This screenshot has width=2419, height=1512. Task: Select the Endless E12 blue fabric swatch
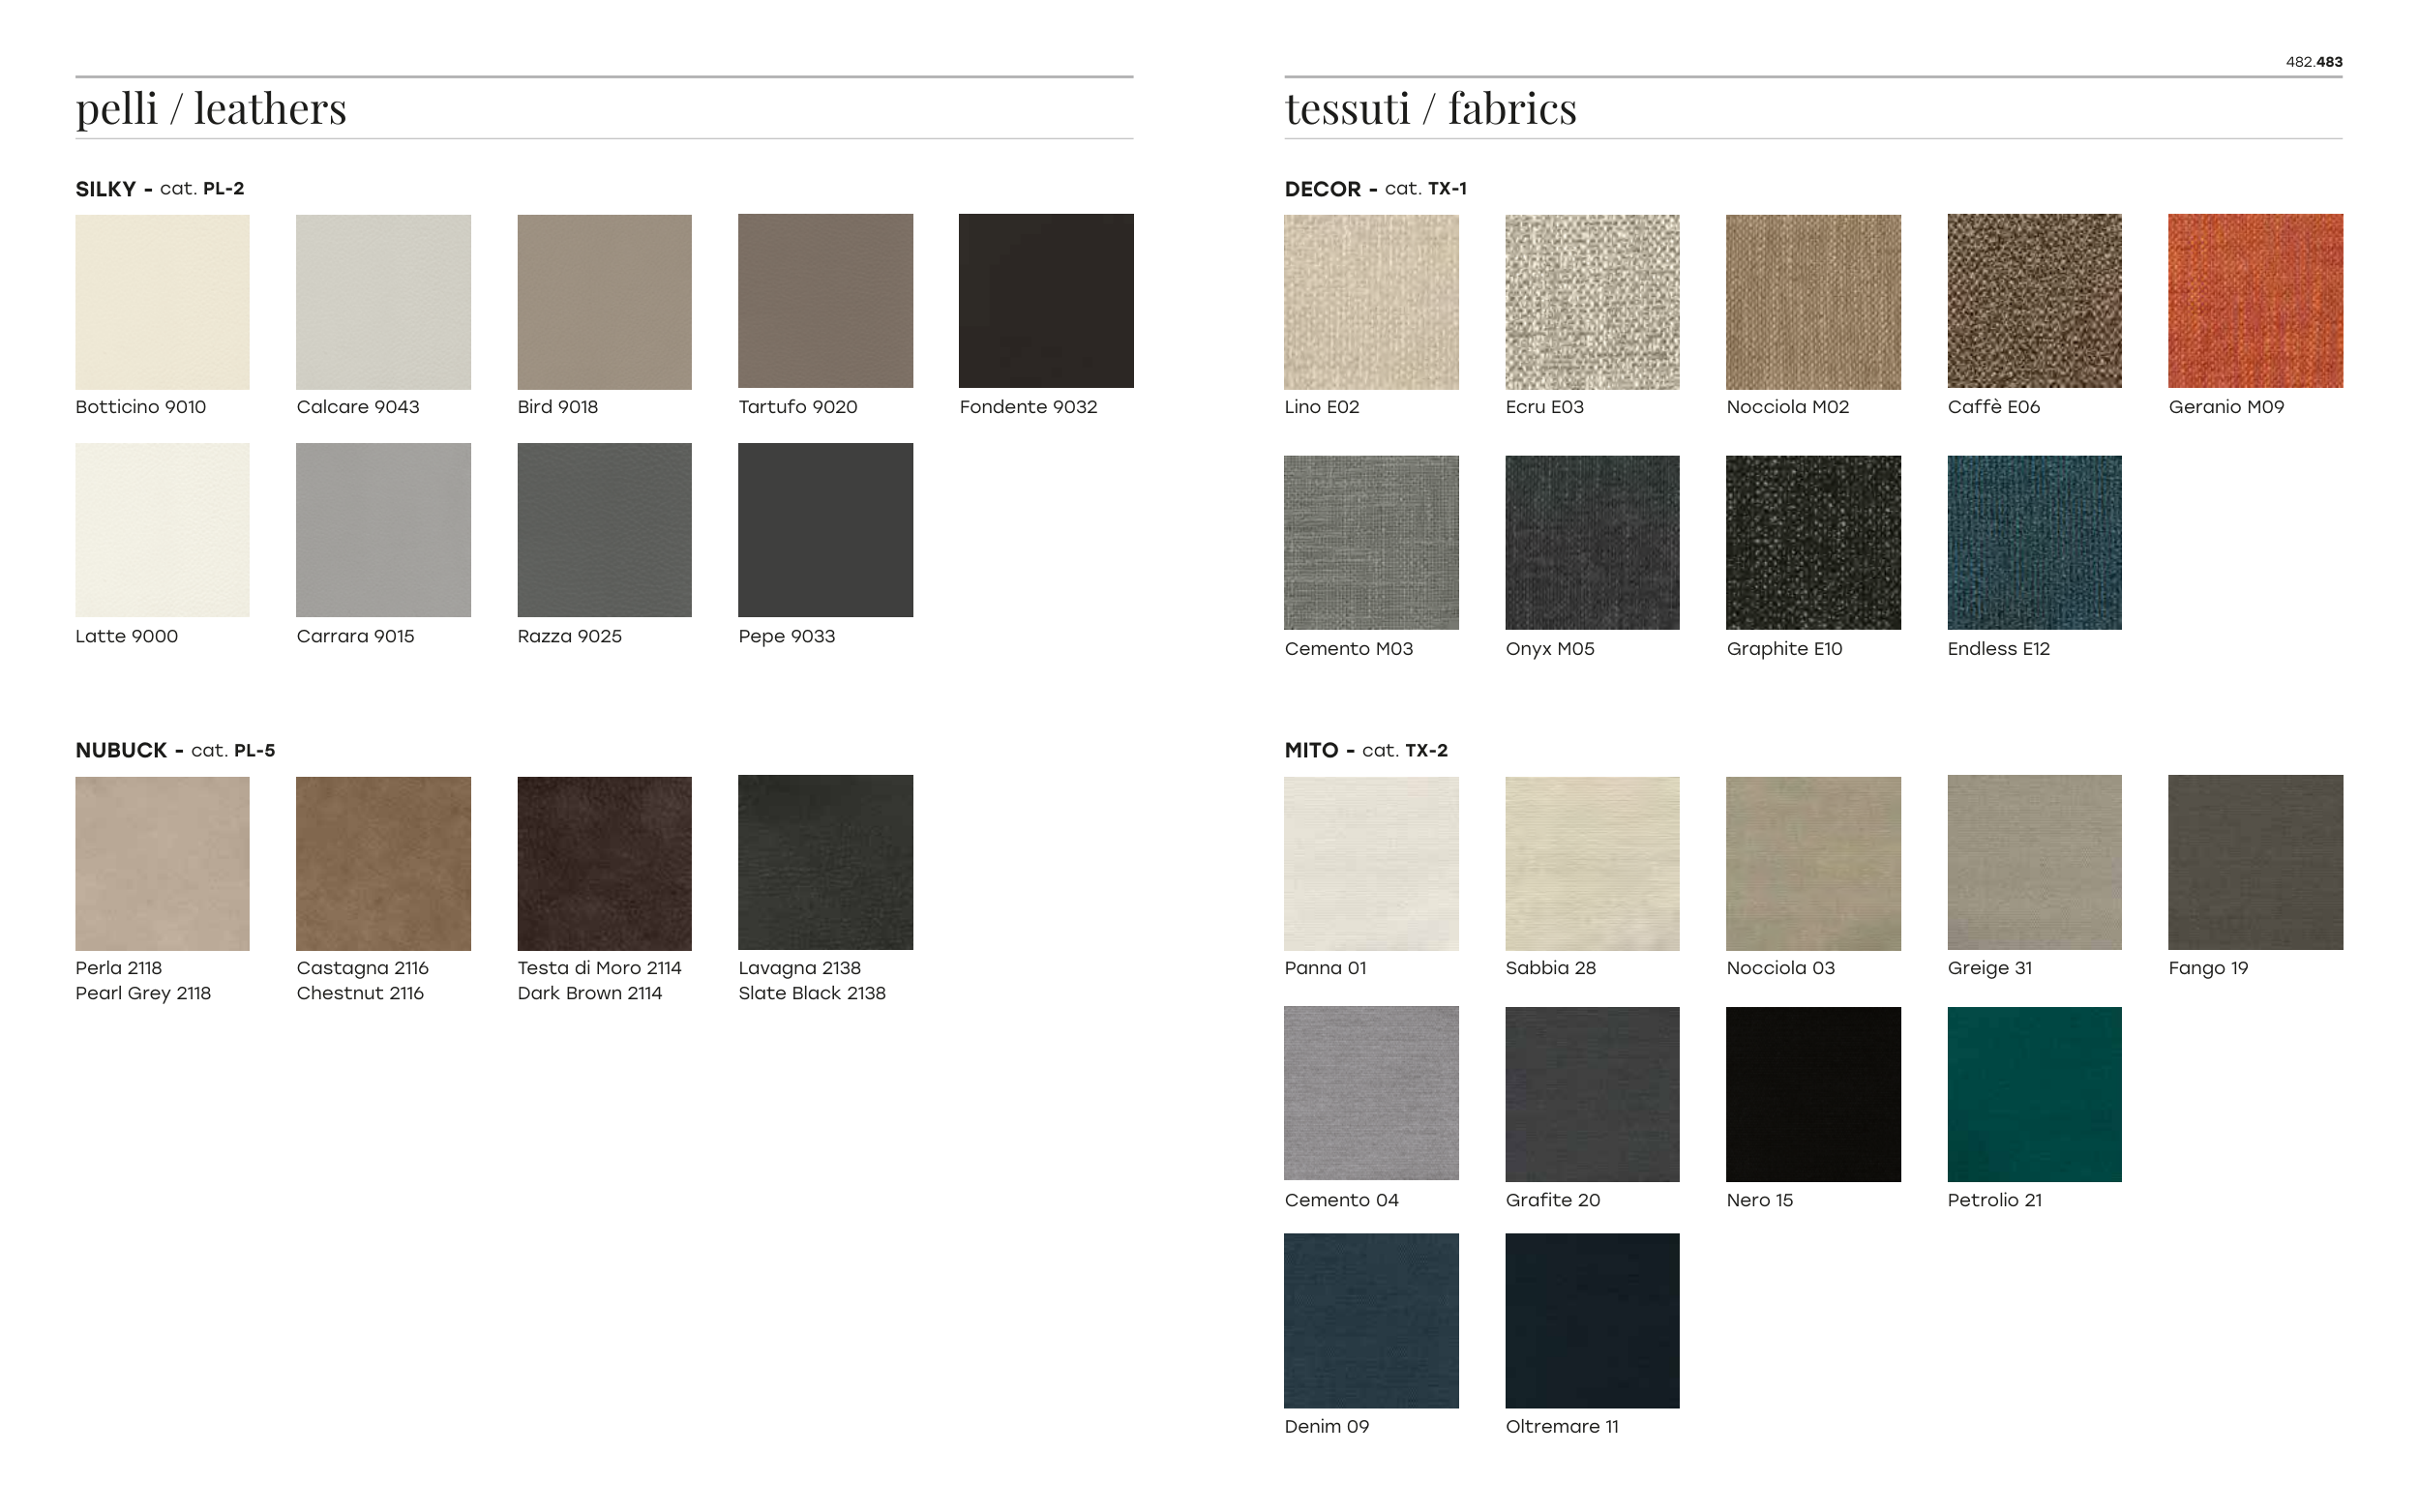pyautogui.click(x=2033, y=542)
